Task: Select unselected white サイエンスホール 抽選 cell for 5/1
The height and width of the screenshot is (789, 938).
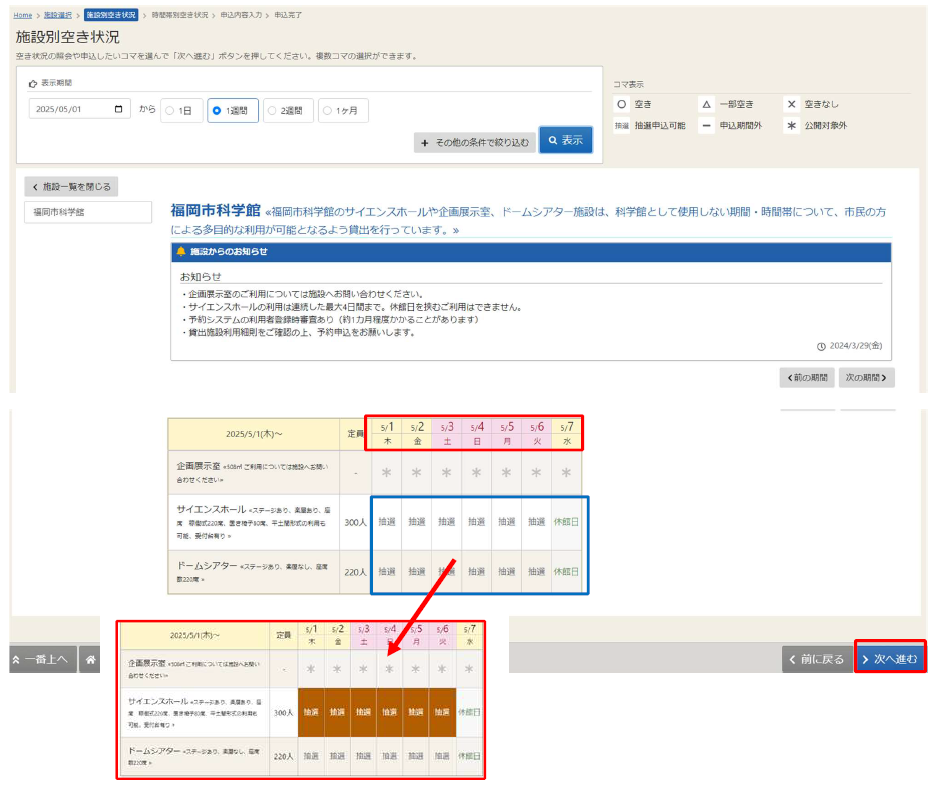Action: pyautogui.click(x=386, y=522)
